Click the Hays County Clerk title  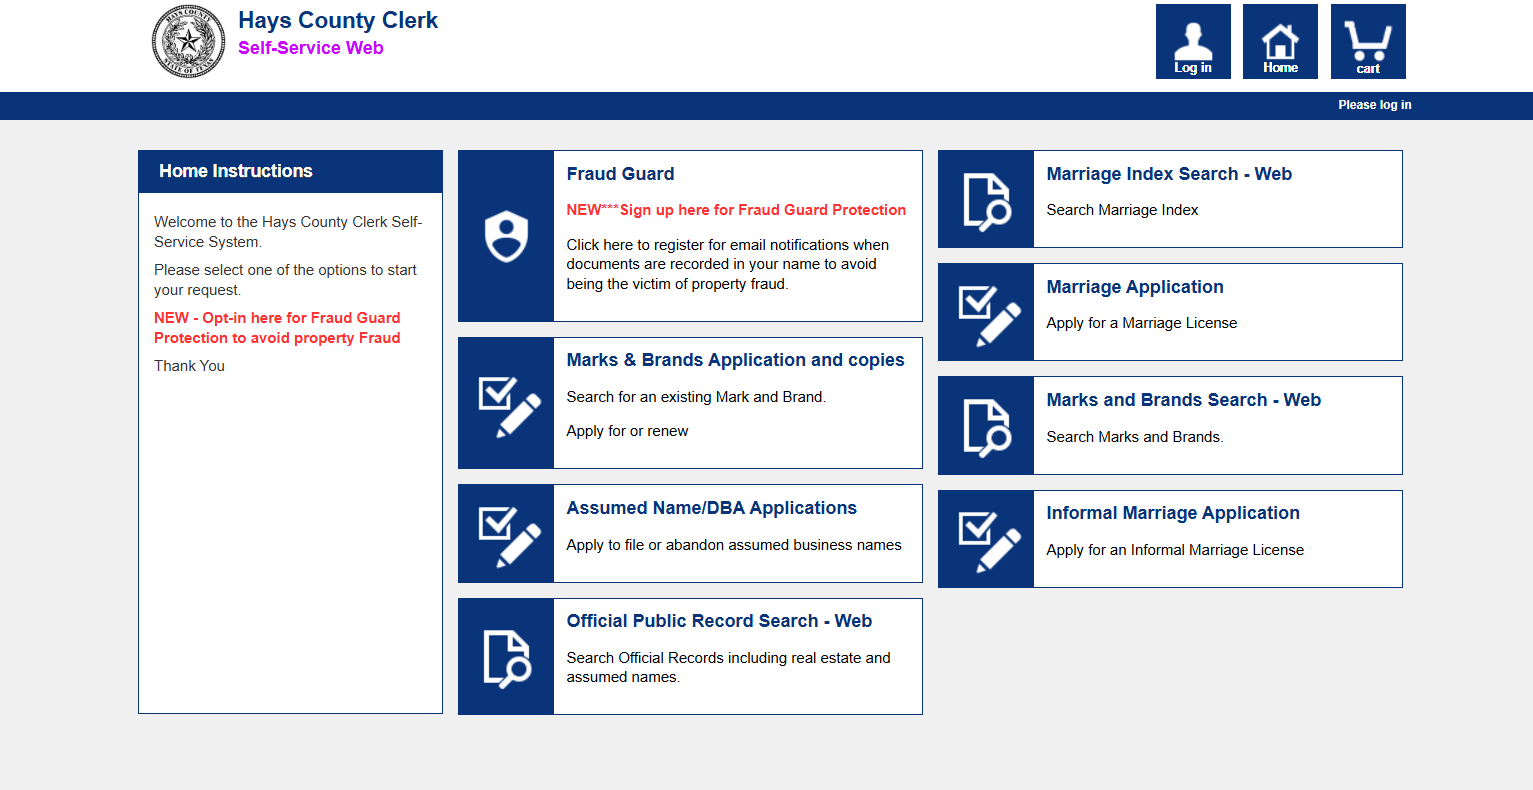click(x=338, y=21)
